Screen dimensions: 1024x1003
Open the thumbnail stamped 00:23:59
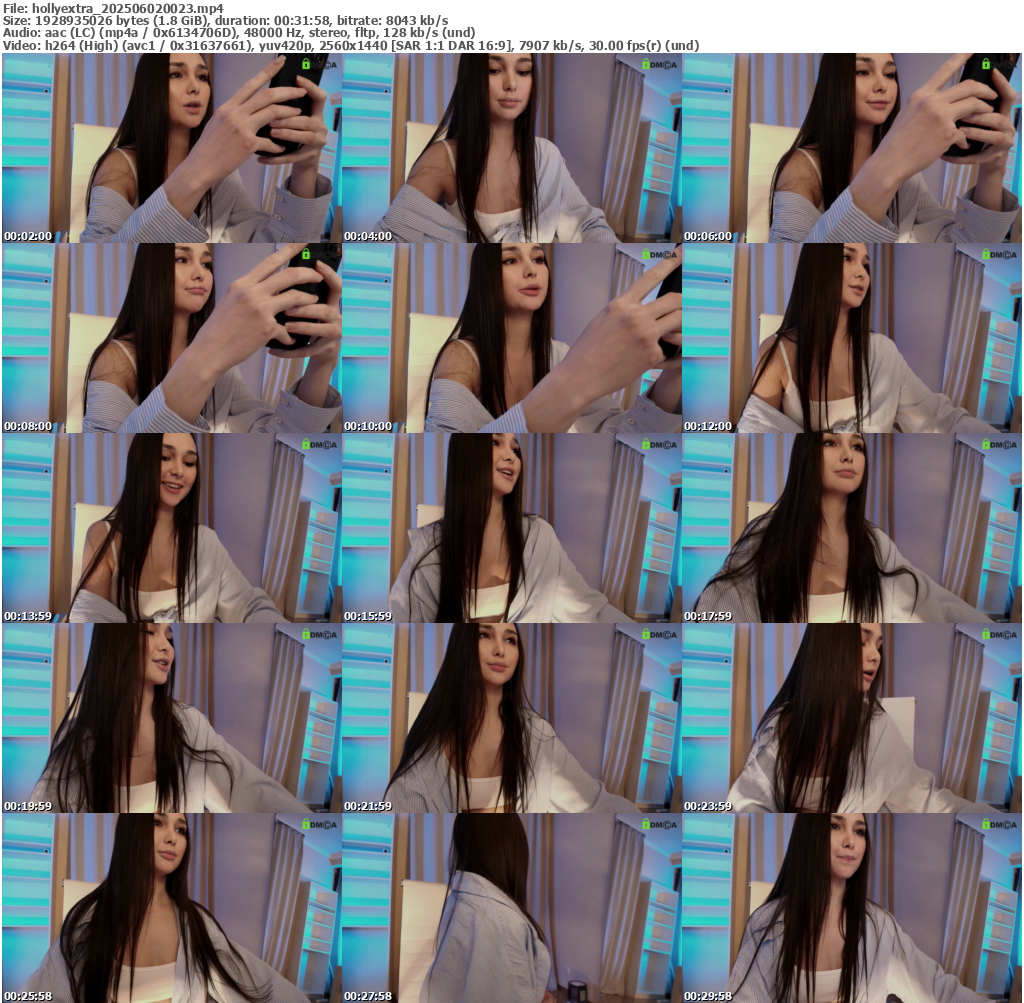coord(852,718)
